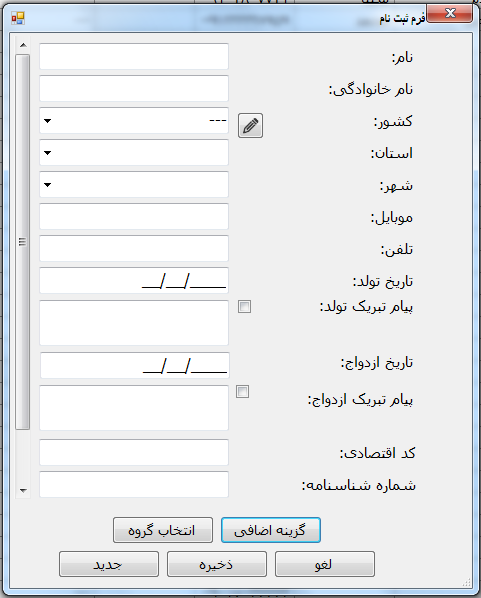
Task: Click the scrollbar up arrow
Action: pyautogui.click(x=23, y=45)
